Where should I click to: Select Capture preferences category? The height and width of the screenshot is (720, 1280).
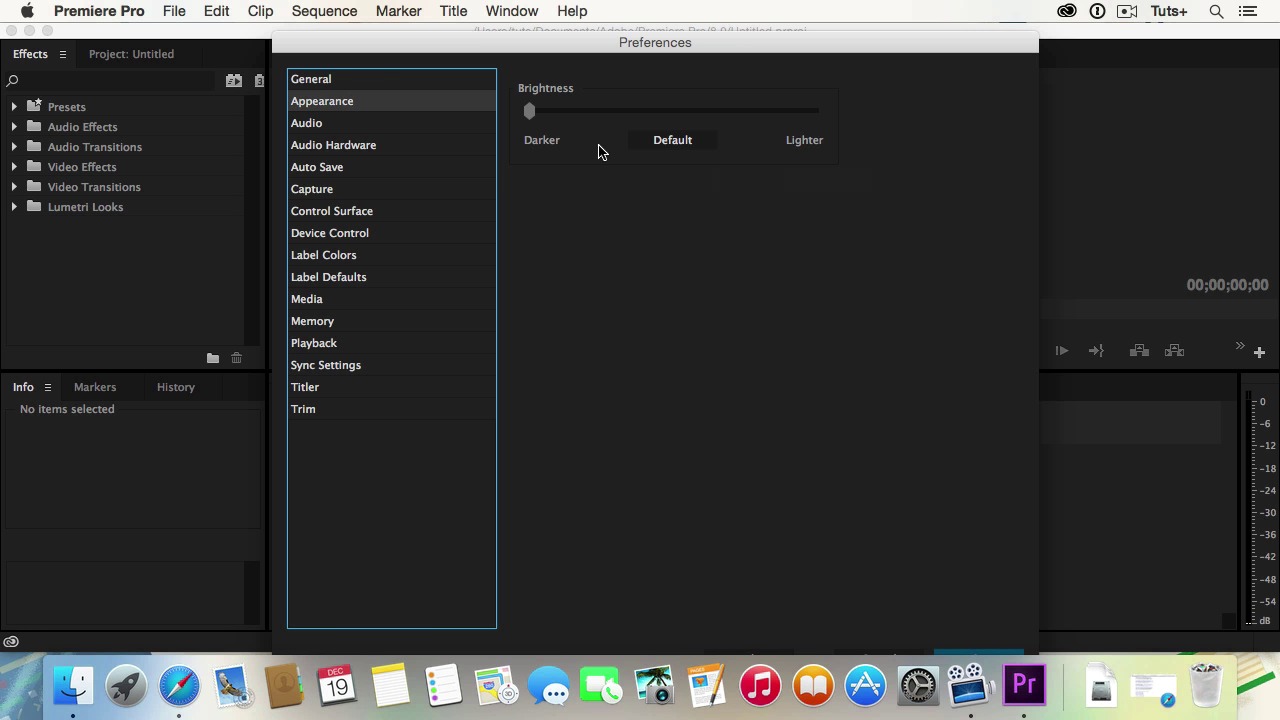pos(391,189)
